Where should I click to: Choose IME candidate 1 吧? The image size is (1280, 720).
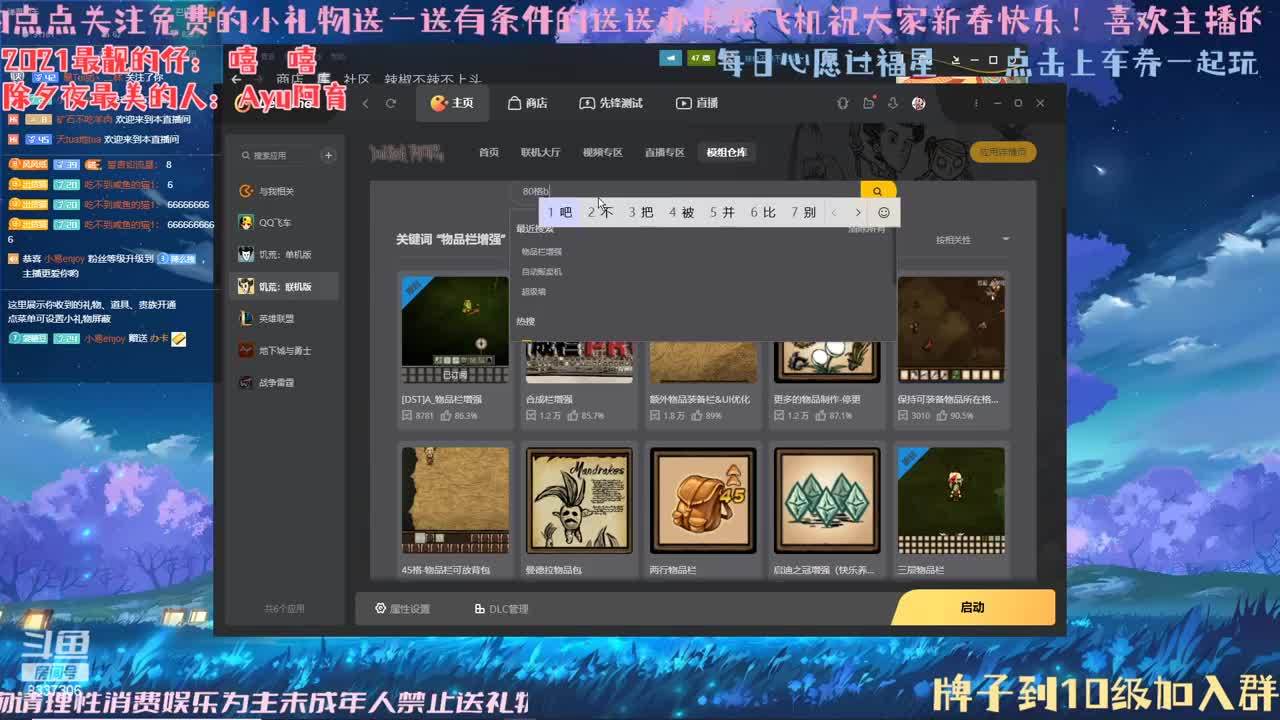click(560, 212)
